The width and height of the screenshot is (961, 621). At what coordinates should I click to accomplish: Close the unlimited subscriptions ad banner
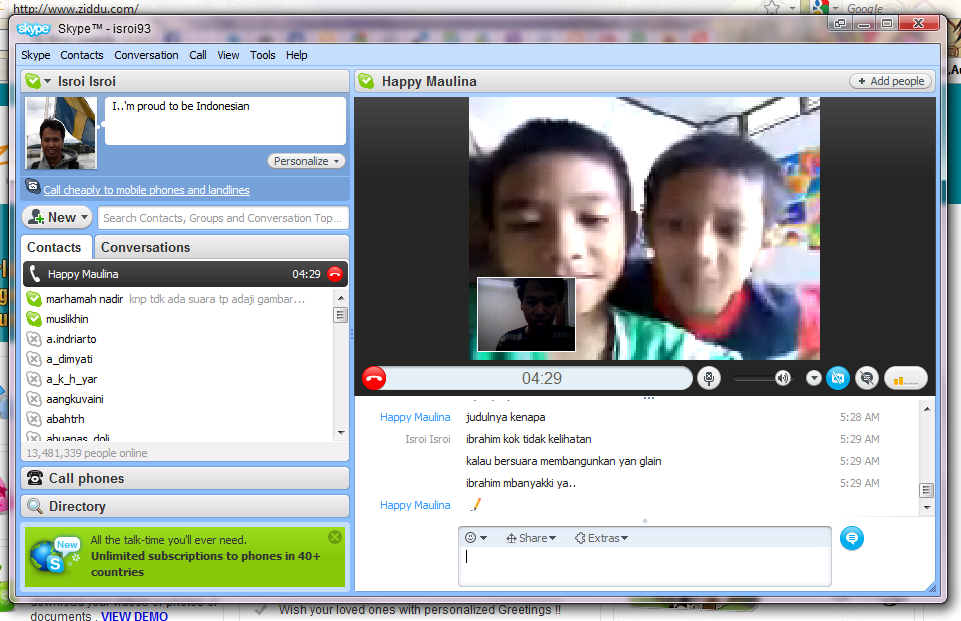pos(334,537)
